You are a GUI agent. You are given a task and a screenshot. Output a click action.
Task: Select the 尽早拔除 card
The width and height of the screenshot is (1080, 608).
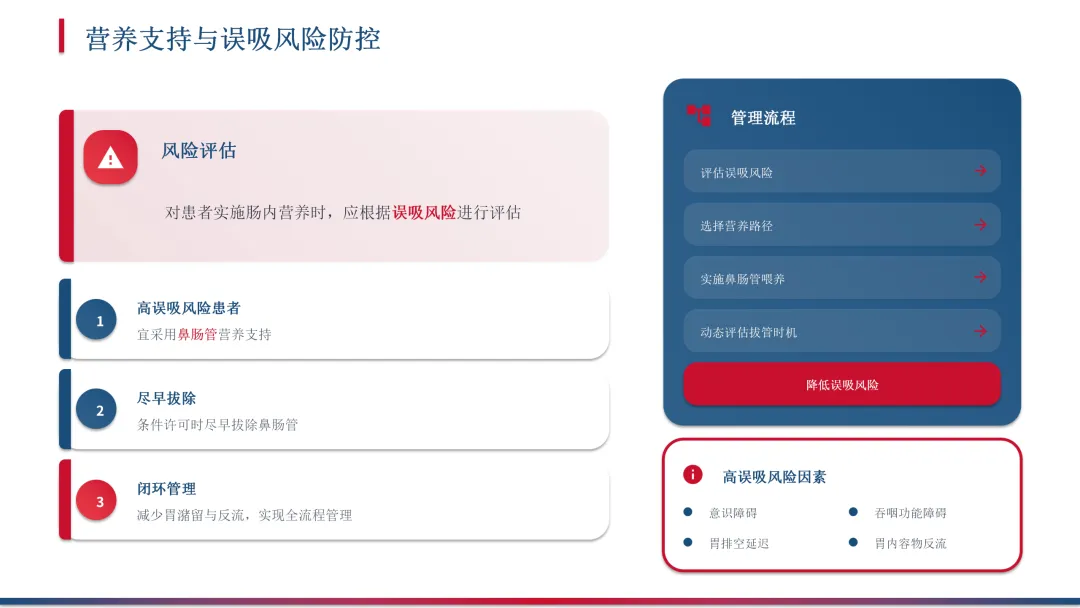click(334, 410)
